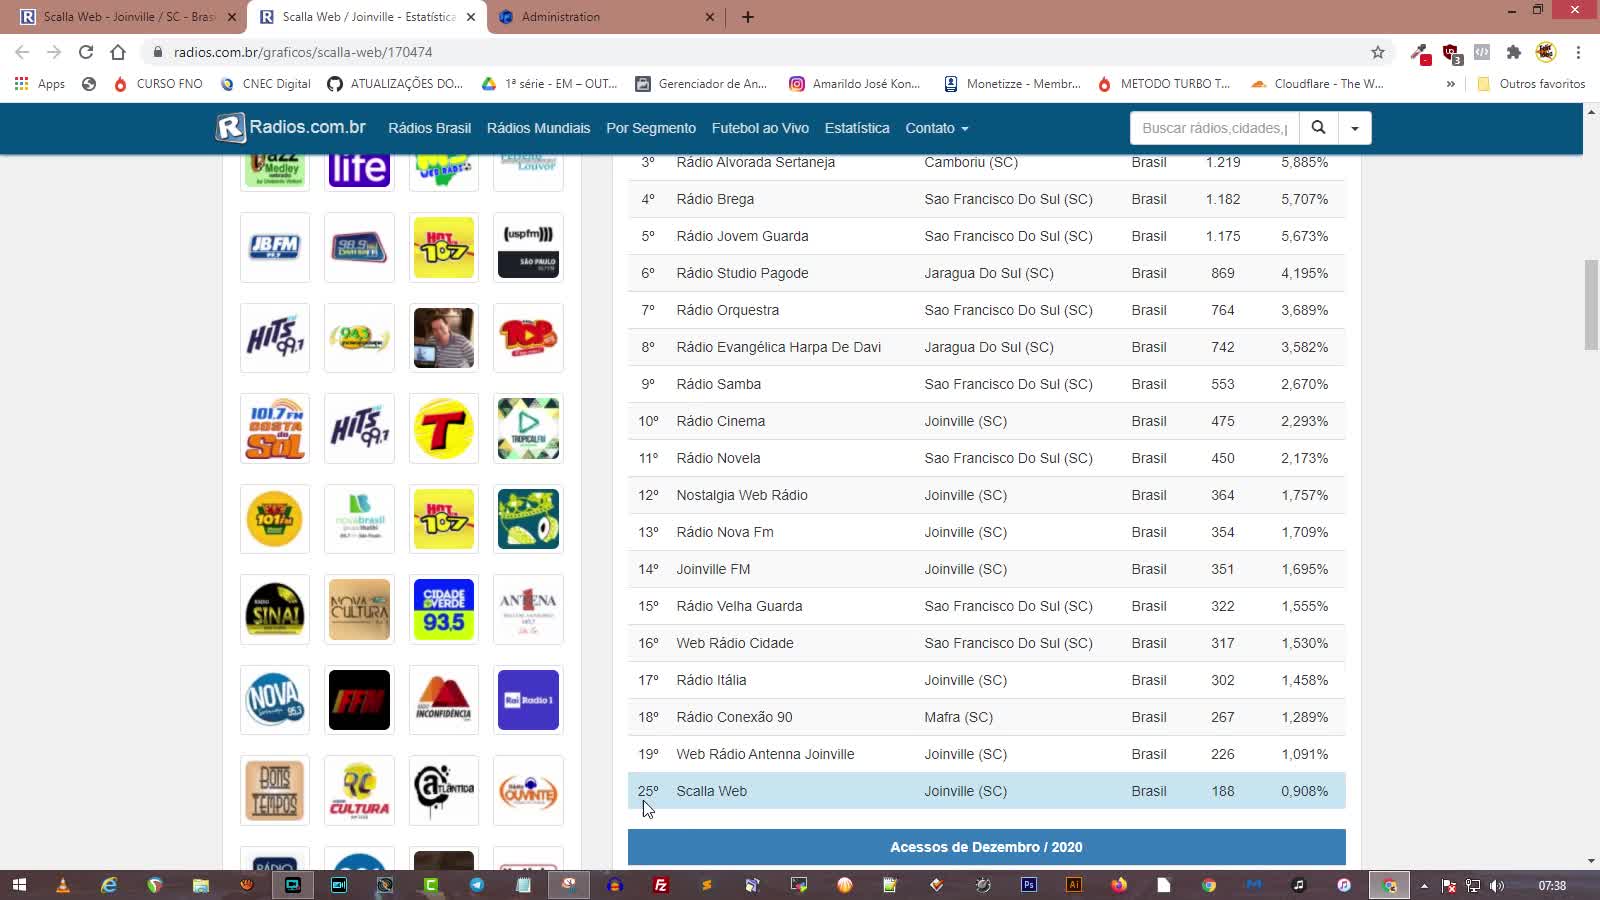The width and height of the screenshot is (1600, 900).
Task: Select the Antena 1 station logo
Action: pos(528,610)
